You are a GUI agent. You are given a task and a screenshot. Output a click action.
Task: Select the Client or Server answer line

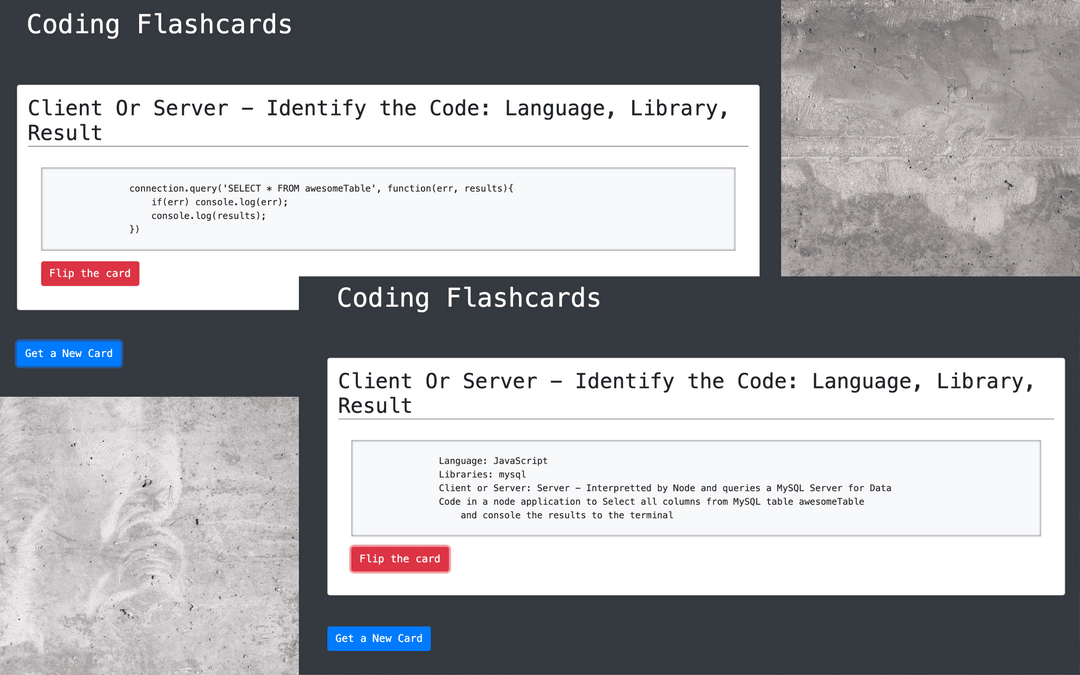coord(664,488)
